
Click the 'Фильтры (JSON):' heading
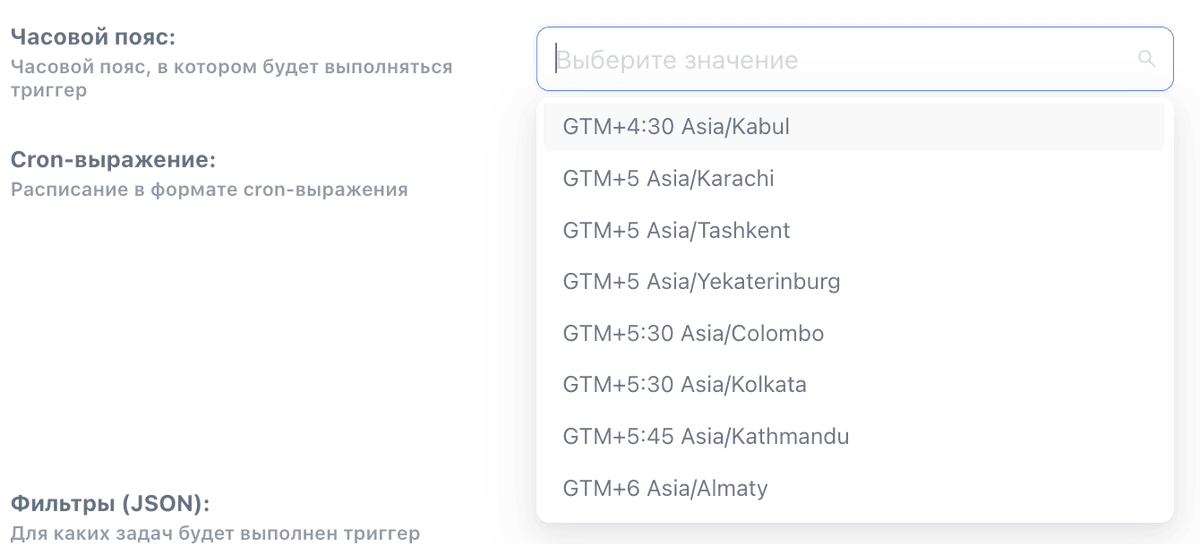pos(110,503)
